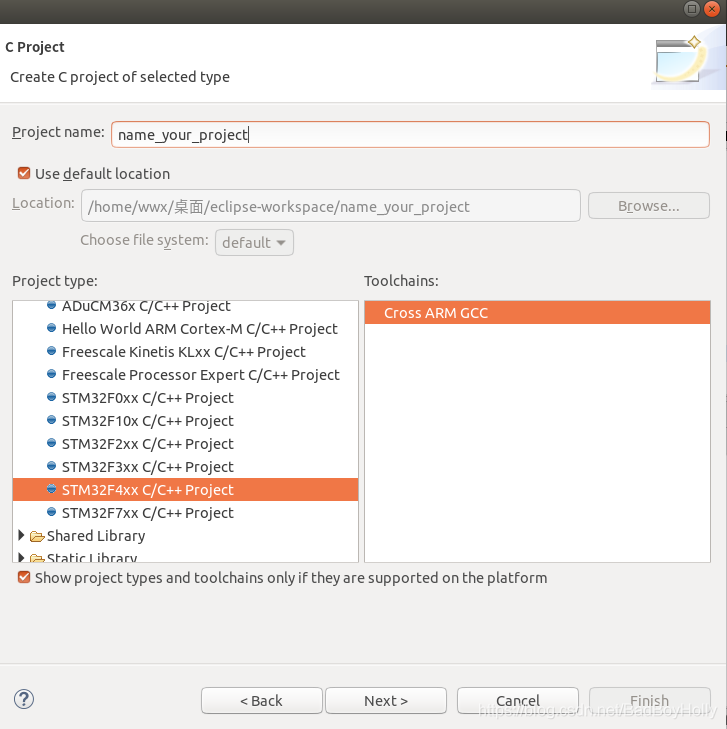Close the wizard window

pyautogui.click(x=712, y=9)
